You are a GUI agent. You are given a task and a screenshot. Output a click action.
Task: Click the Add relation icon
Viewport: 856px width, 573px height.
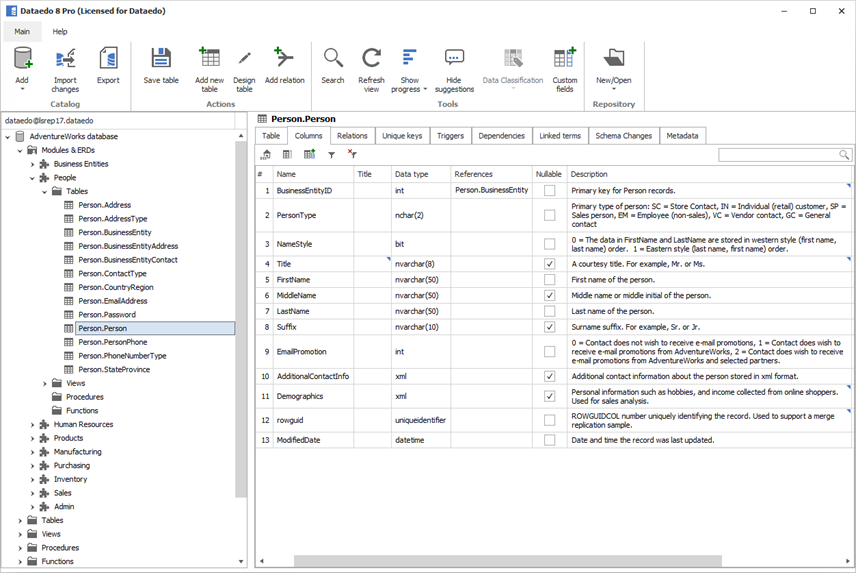point(285,58)
